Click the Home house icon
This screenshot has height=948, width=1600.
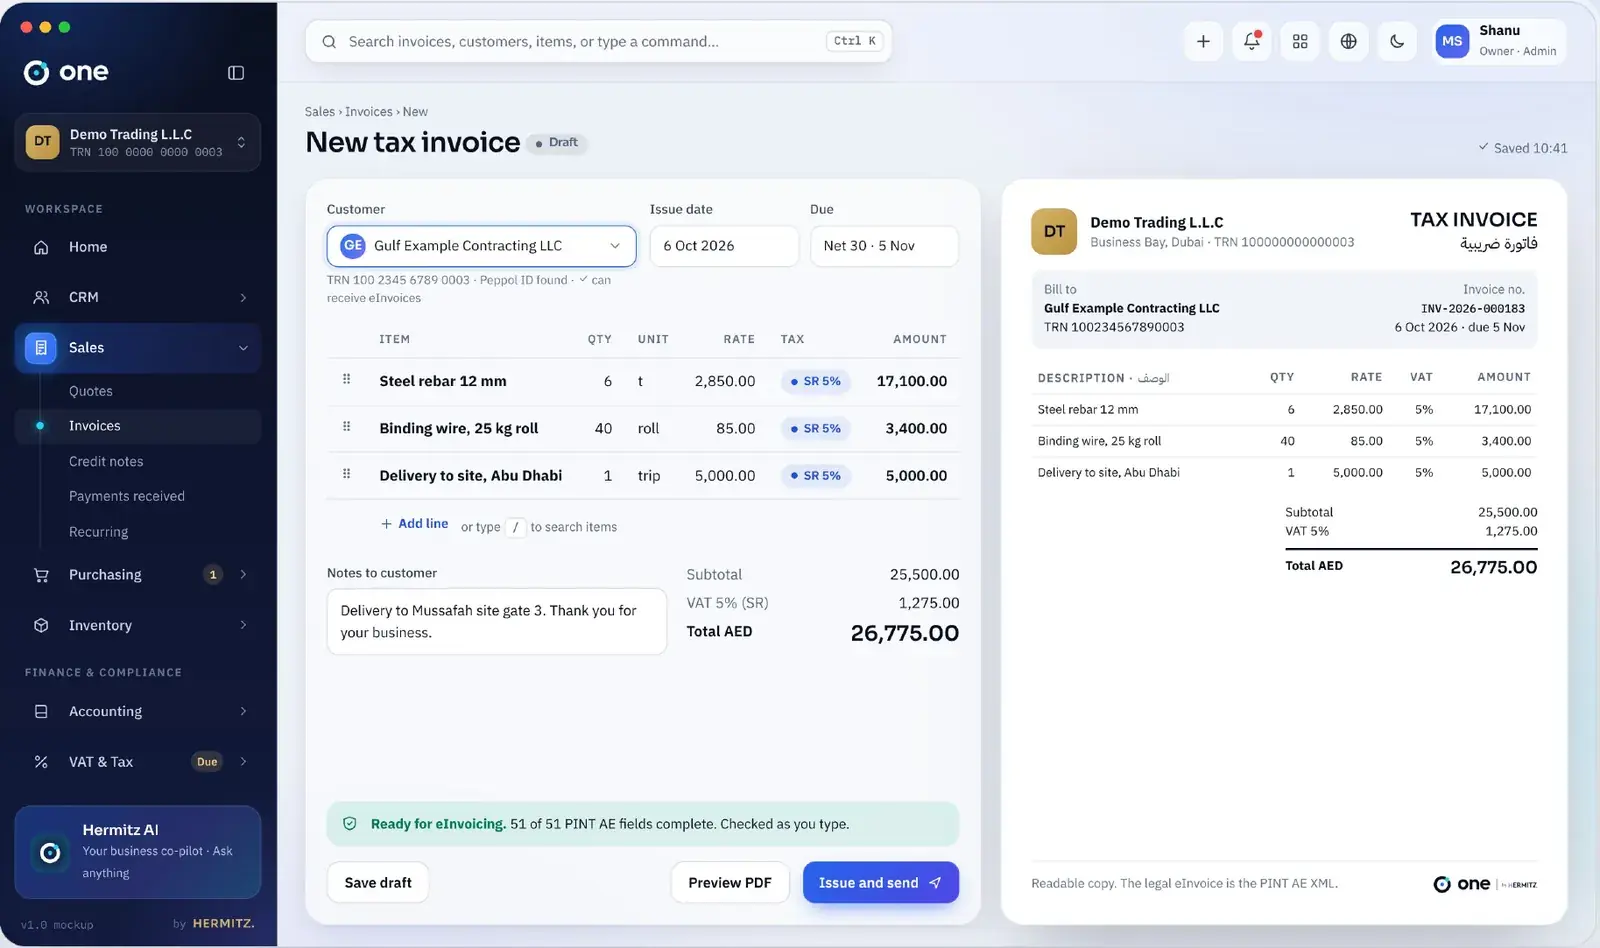(x=41, y=247)
